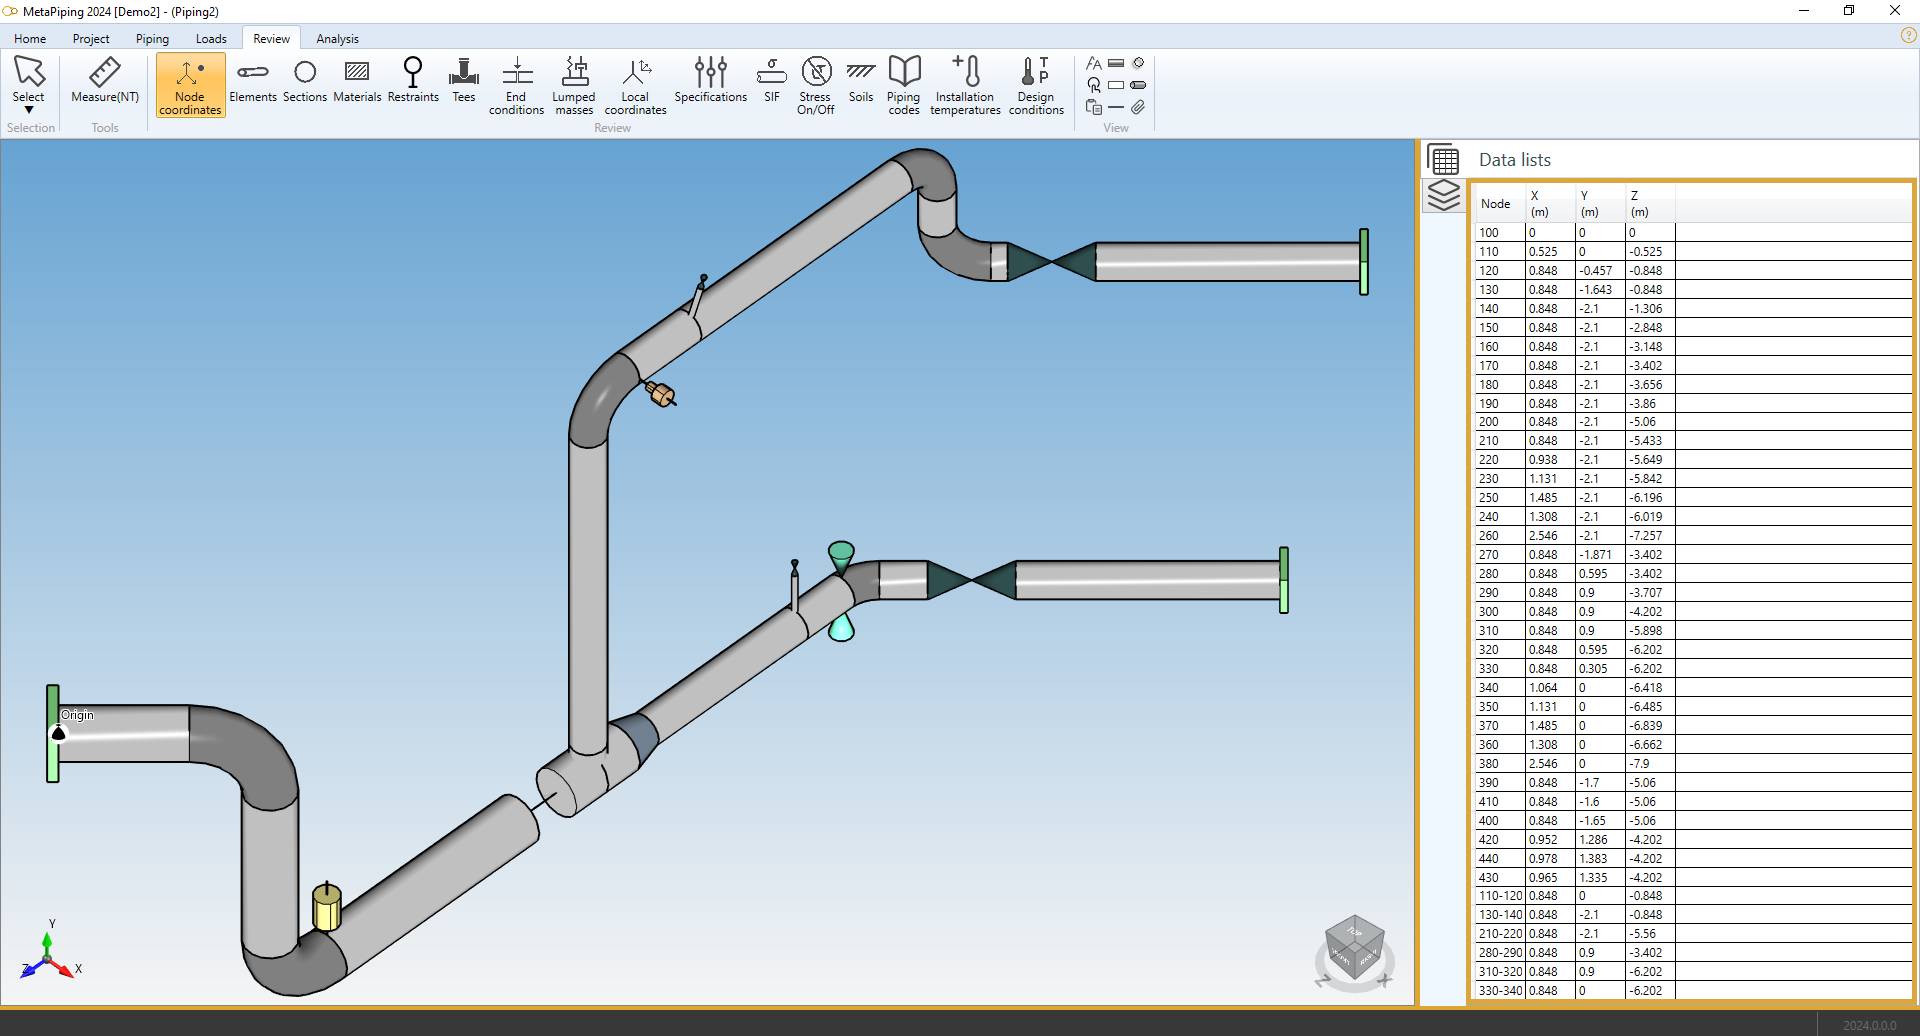Select node 110 in the table

click(x=1500, y=252)
